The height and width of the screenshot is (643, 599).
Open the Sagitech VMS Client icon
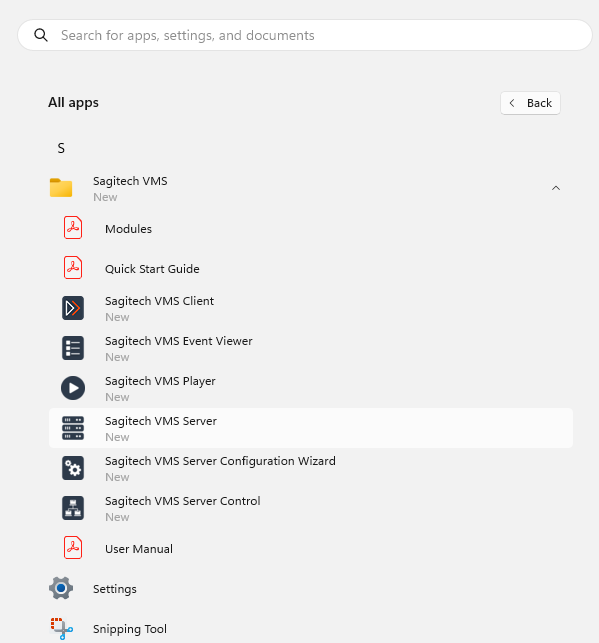point(73,308)
